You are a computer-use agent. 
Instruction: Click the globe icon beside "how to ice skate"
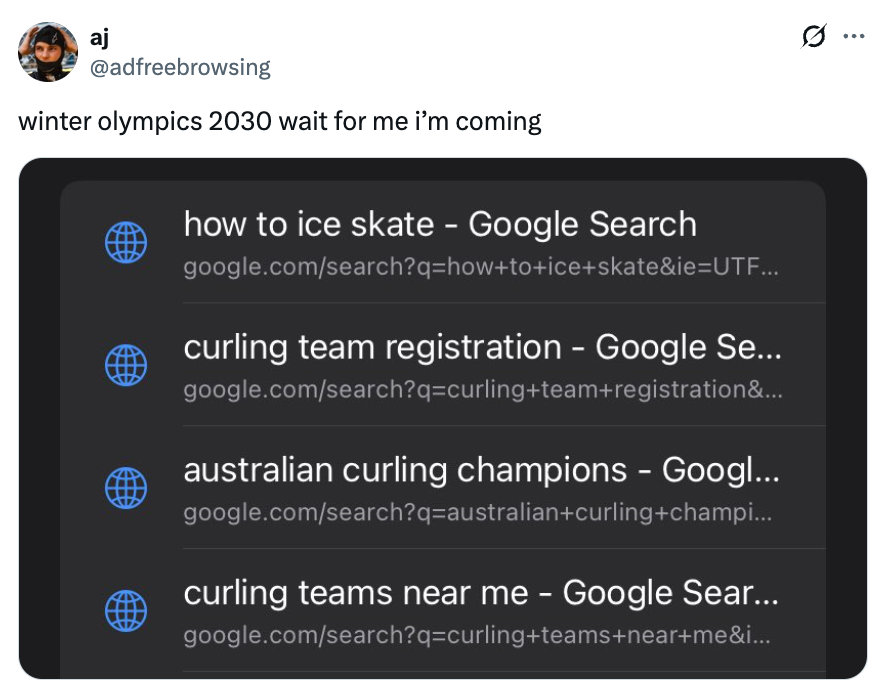126,242
